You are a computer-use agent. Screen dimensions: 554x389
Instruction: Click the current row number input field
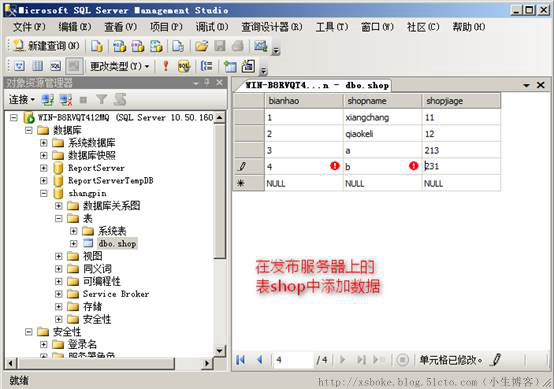[x=293, y=360]
